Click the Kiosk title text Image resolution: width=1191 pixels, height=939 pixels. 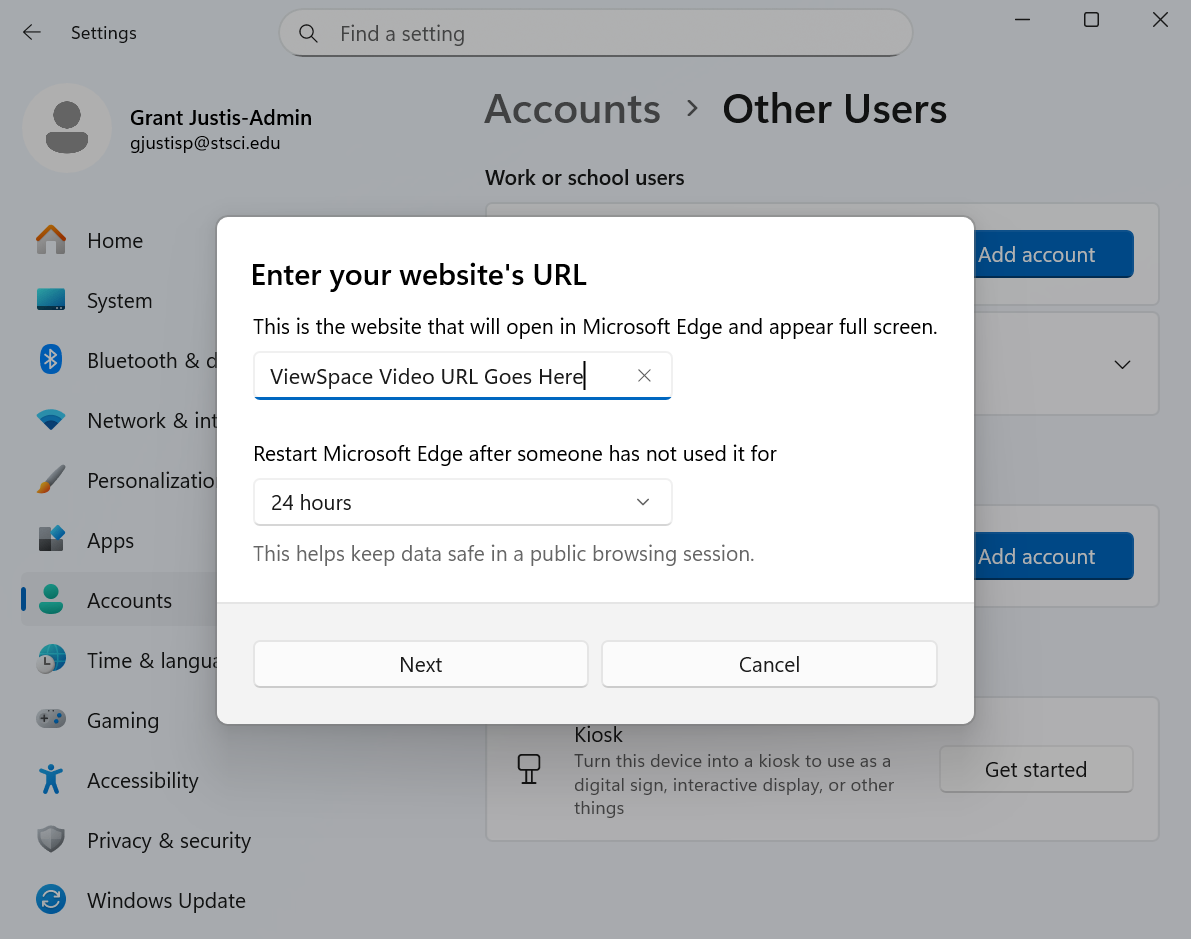point(599,735)
